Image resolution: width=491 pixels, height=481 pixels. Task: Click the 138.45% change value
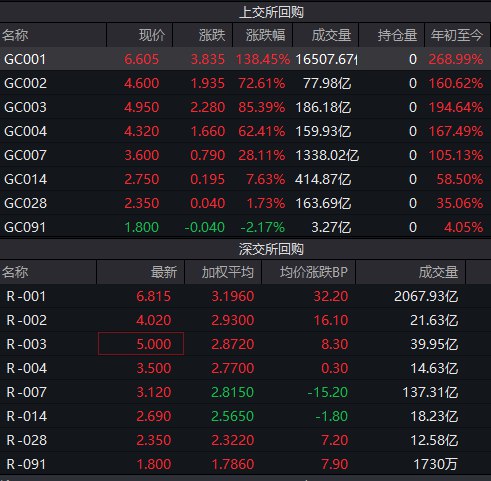tap(263, 59)
